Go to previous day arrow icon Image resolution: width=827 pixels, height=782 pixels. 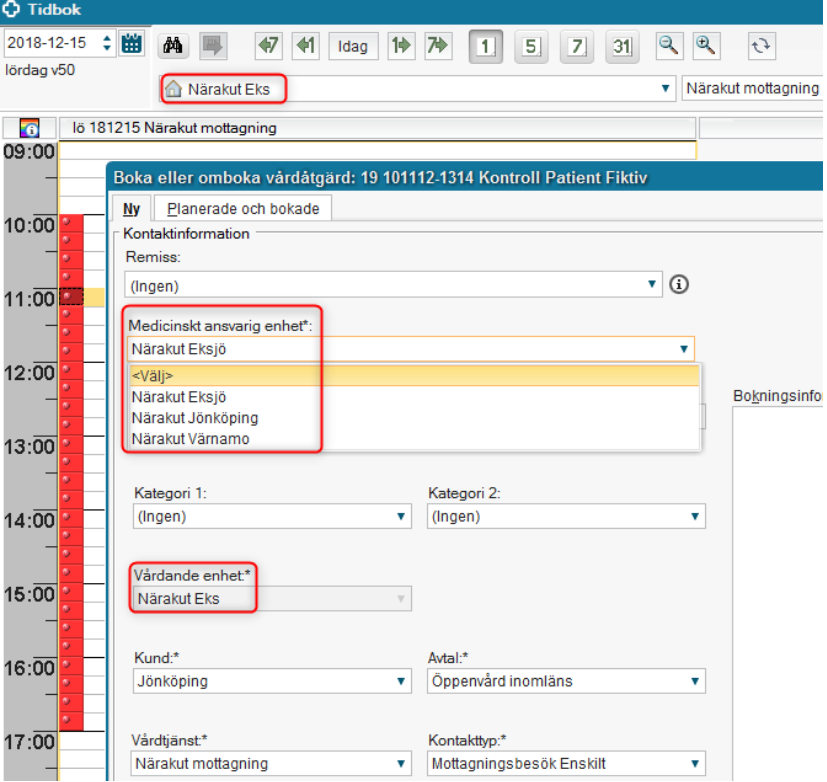pos(305,46)
